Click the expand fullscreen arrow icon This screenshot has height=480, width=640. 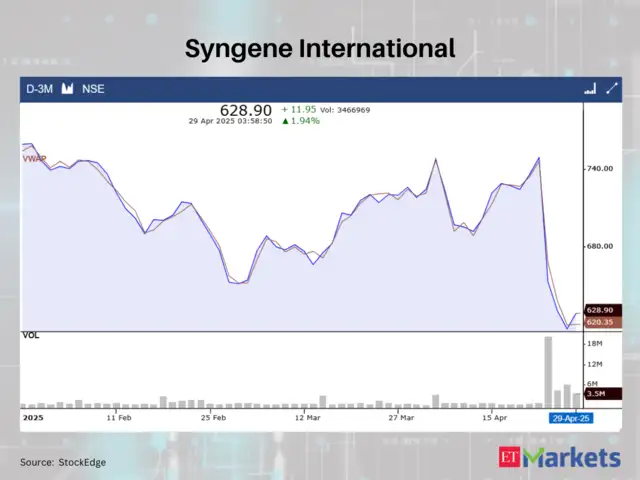point(611,89)
